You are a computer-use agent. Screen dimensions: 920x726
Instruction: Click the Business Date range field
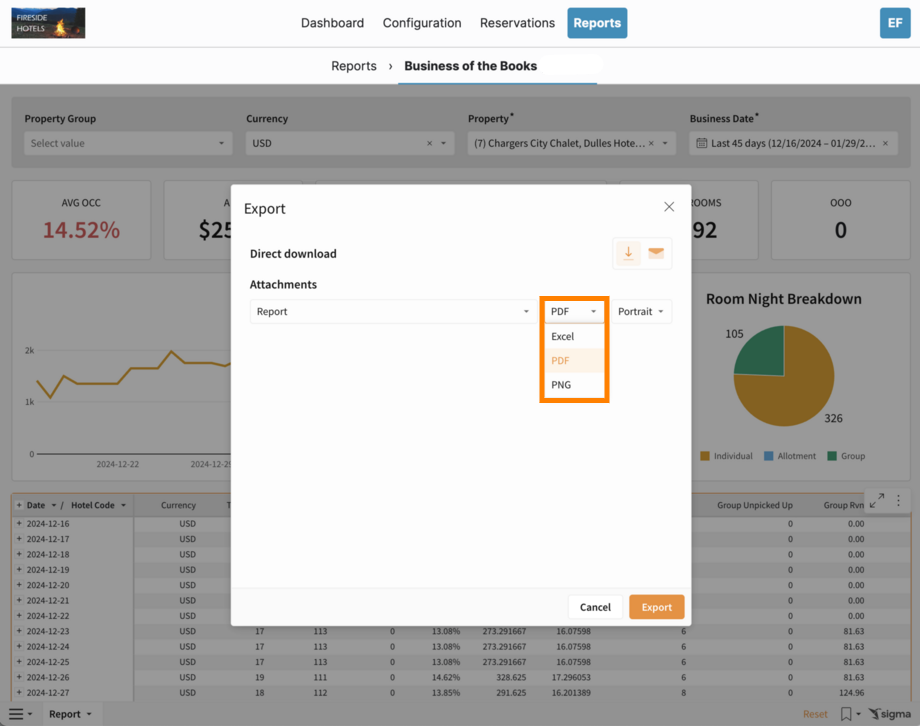tap(793, 143)
